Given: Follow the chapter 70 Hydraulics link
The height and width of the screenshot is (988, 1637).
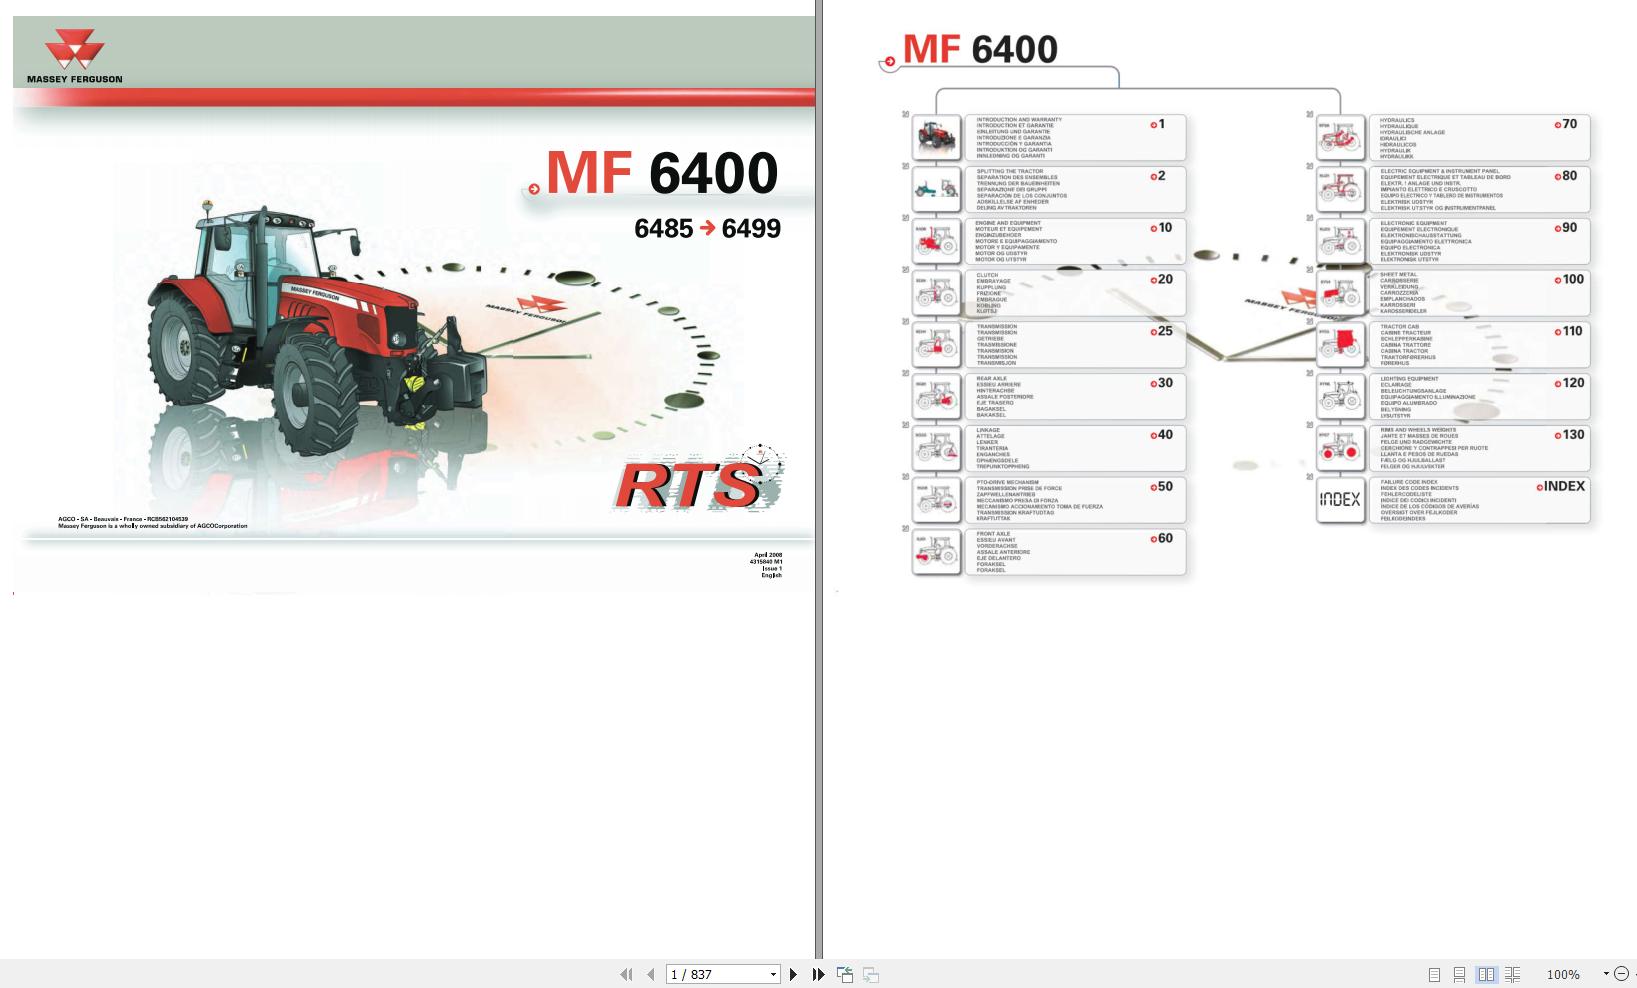Looking at the screenshot, I should pos(1566,124).
